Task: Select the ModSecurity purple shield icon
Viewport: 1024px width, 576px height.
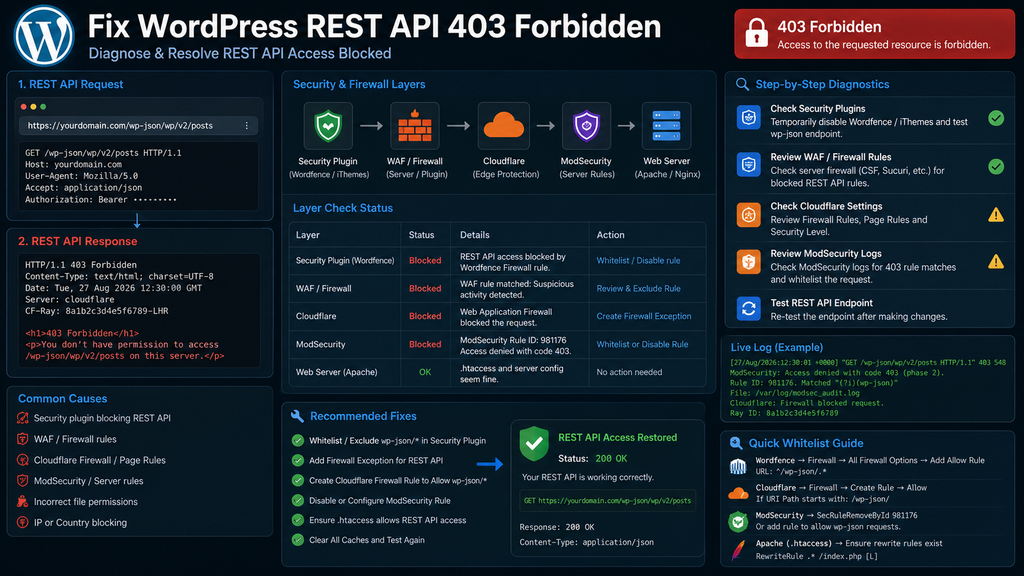Action: [x=586, y=126]
